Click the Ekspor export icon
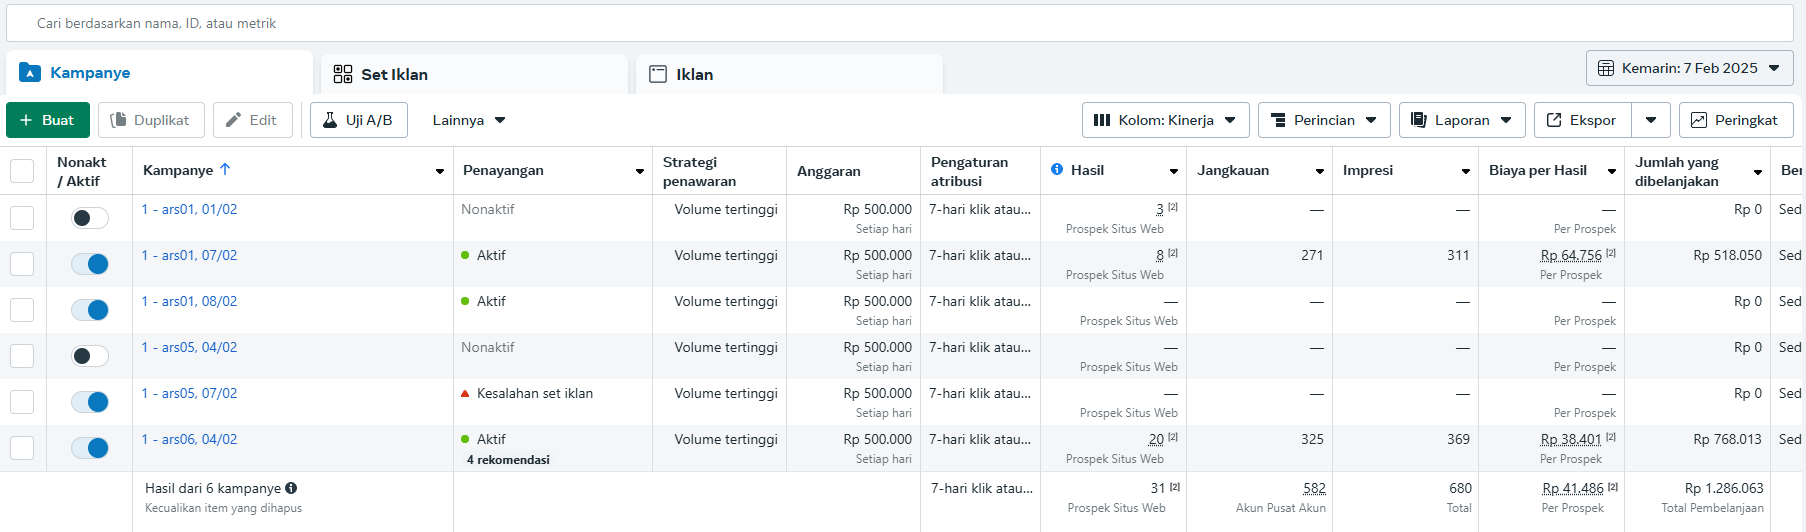The image size is (1806, 532). tap(1554, 120)
